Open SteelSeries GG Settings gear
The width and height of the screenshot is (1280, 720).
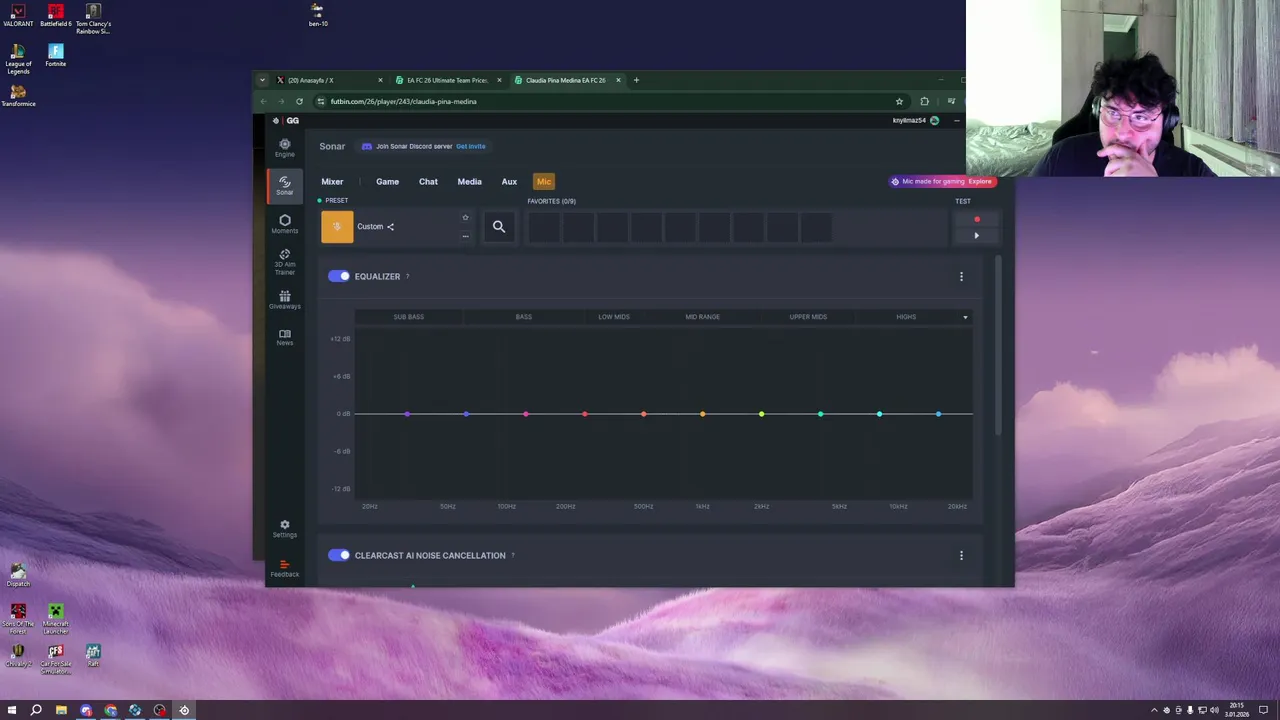tap(285, 528)
